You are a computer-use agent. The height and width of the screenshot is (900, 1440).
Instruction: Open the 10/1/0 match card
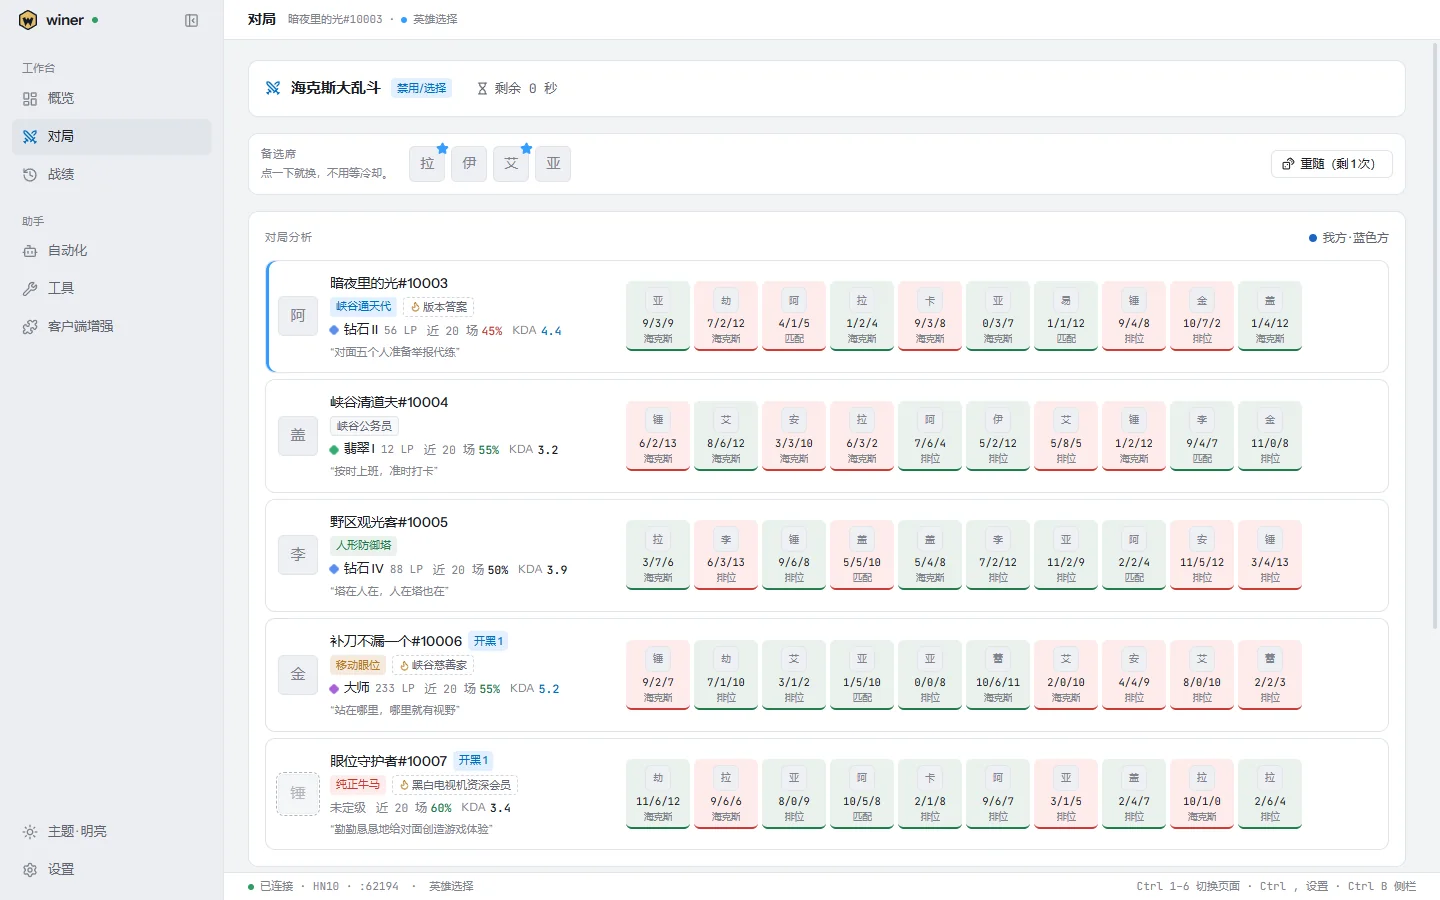(1202, 793)
